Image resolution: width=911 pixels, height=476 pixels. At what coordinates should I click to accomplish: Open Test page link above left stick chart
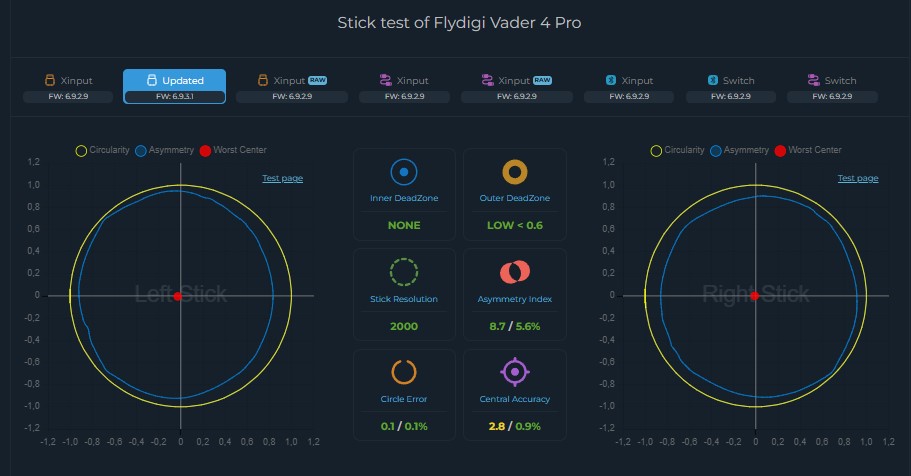click(282, 178)
